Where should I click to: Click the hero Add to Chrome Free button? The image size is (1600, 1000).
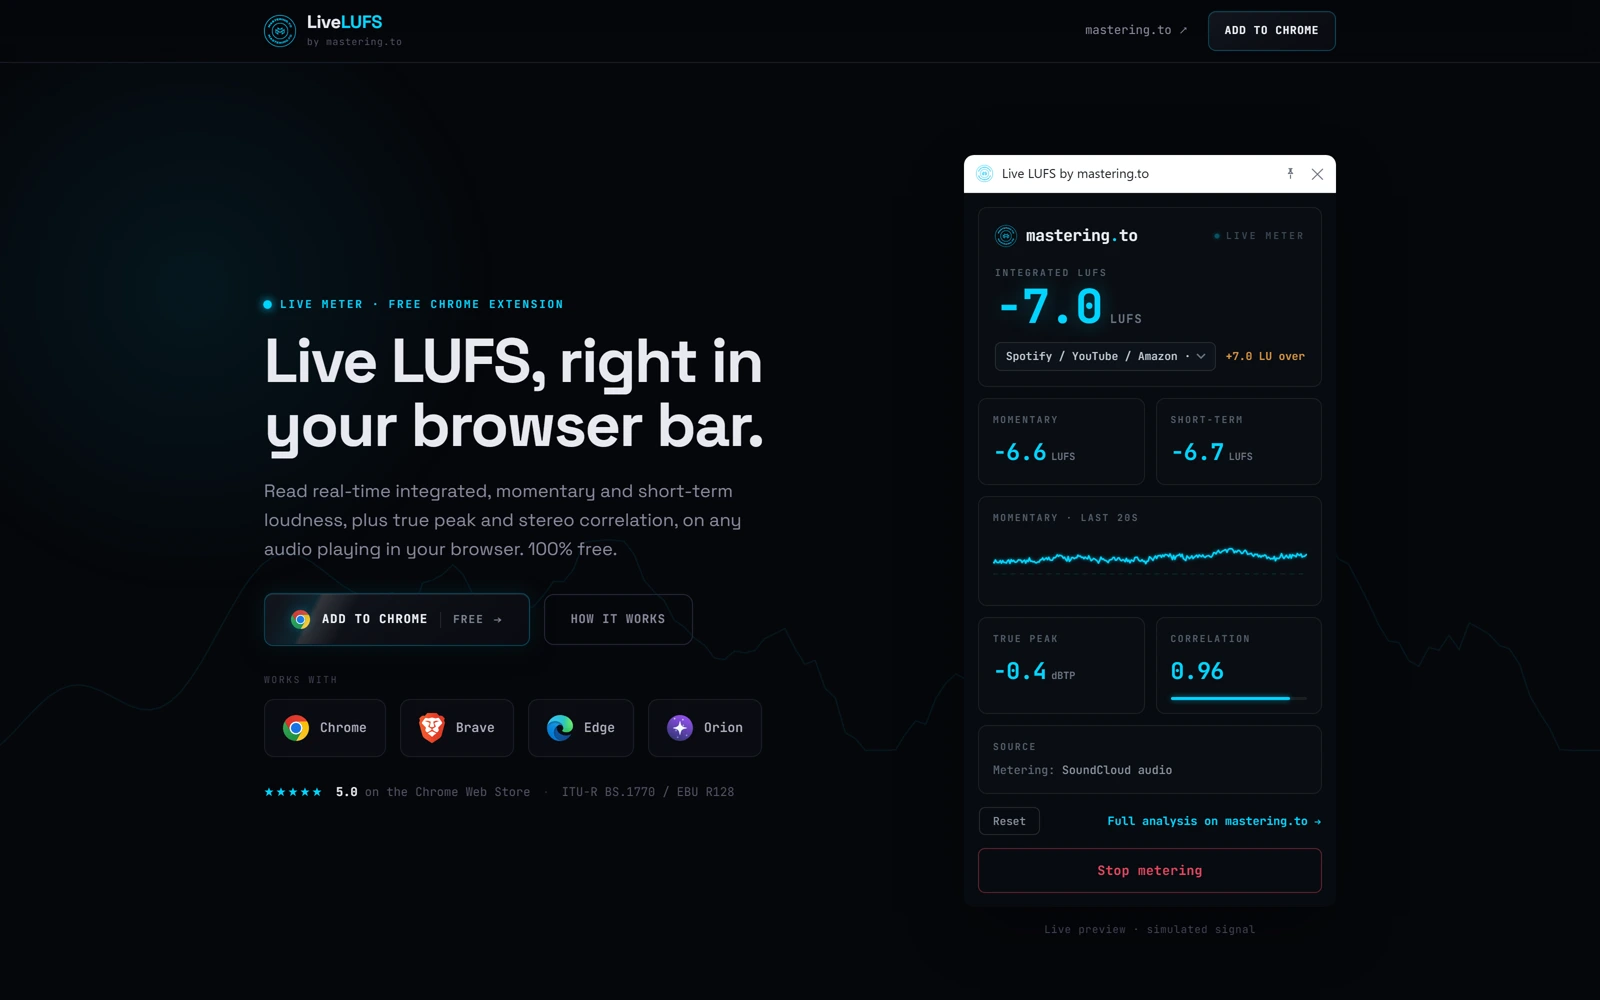coord(397,619)
